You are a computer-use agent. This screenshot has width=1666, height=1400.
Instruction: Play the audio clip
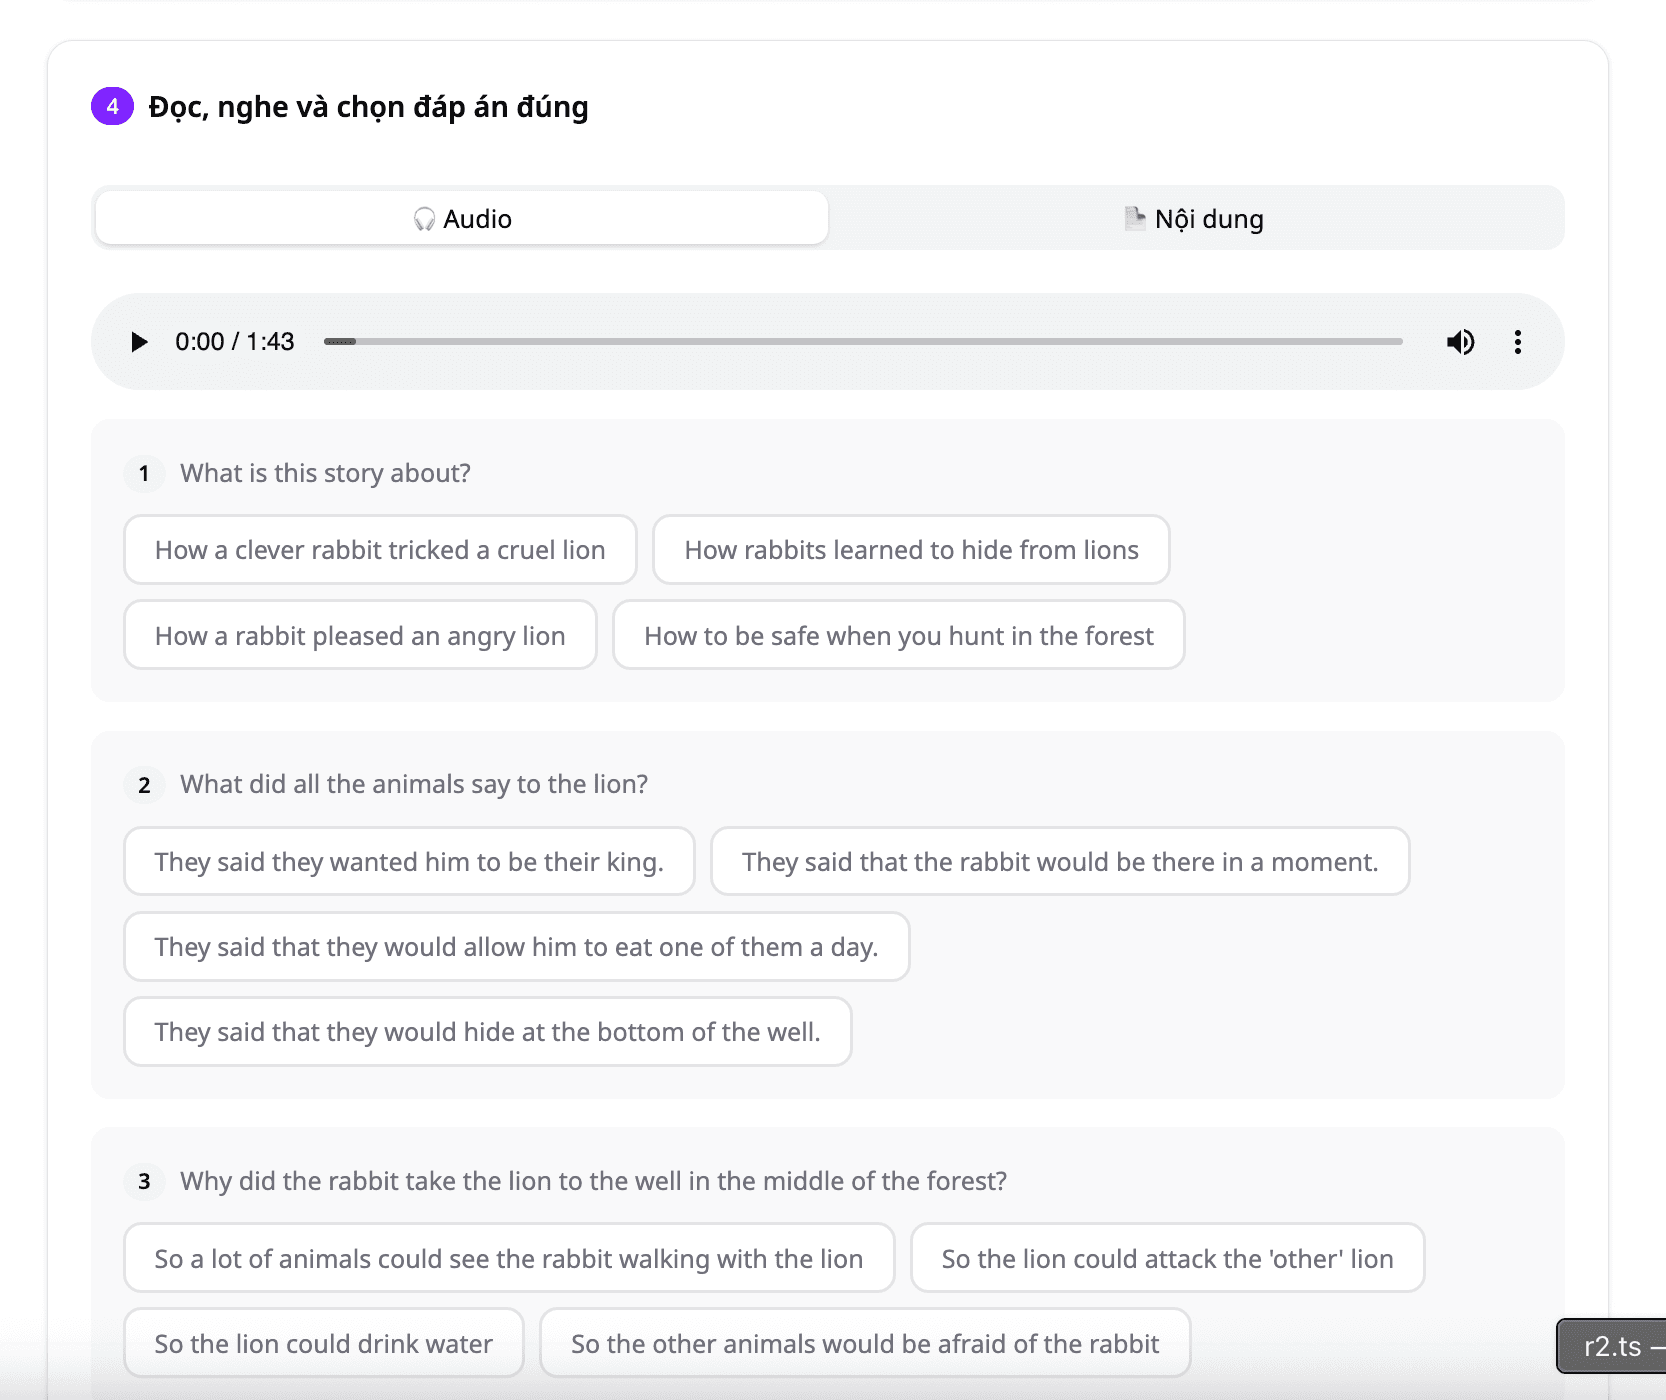point(139,342)
